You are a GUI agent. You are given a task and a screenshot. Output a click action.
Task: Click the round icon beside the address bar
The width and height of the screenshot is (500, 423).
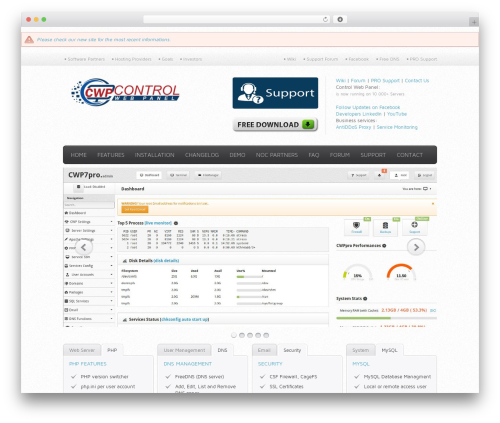(x=340, y=19)
